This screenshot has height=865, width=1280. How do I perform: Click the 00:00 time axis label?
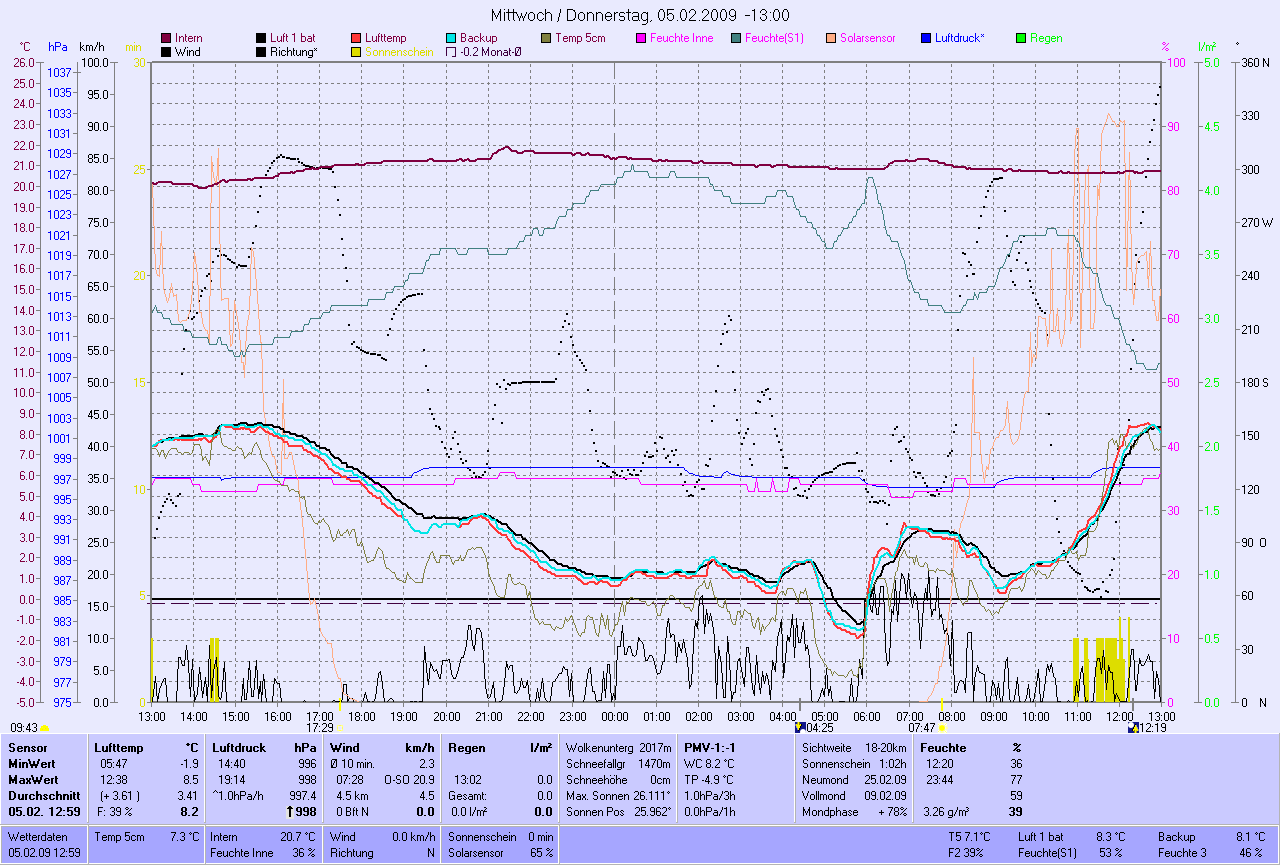pyautogui.click(x=614, y=716)
